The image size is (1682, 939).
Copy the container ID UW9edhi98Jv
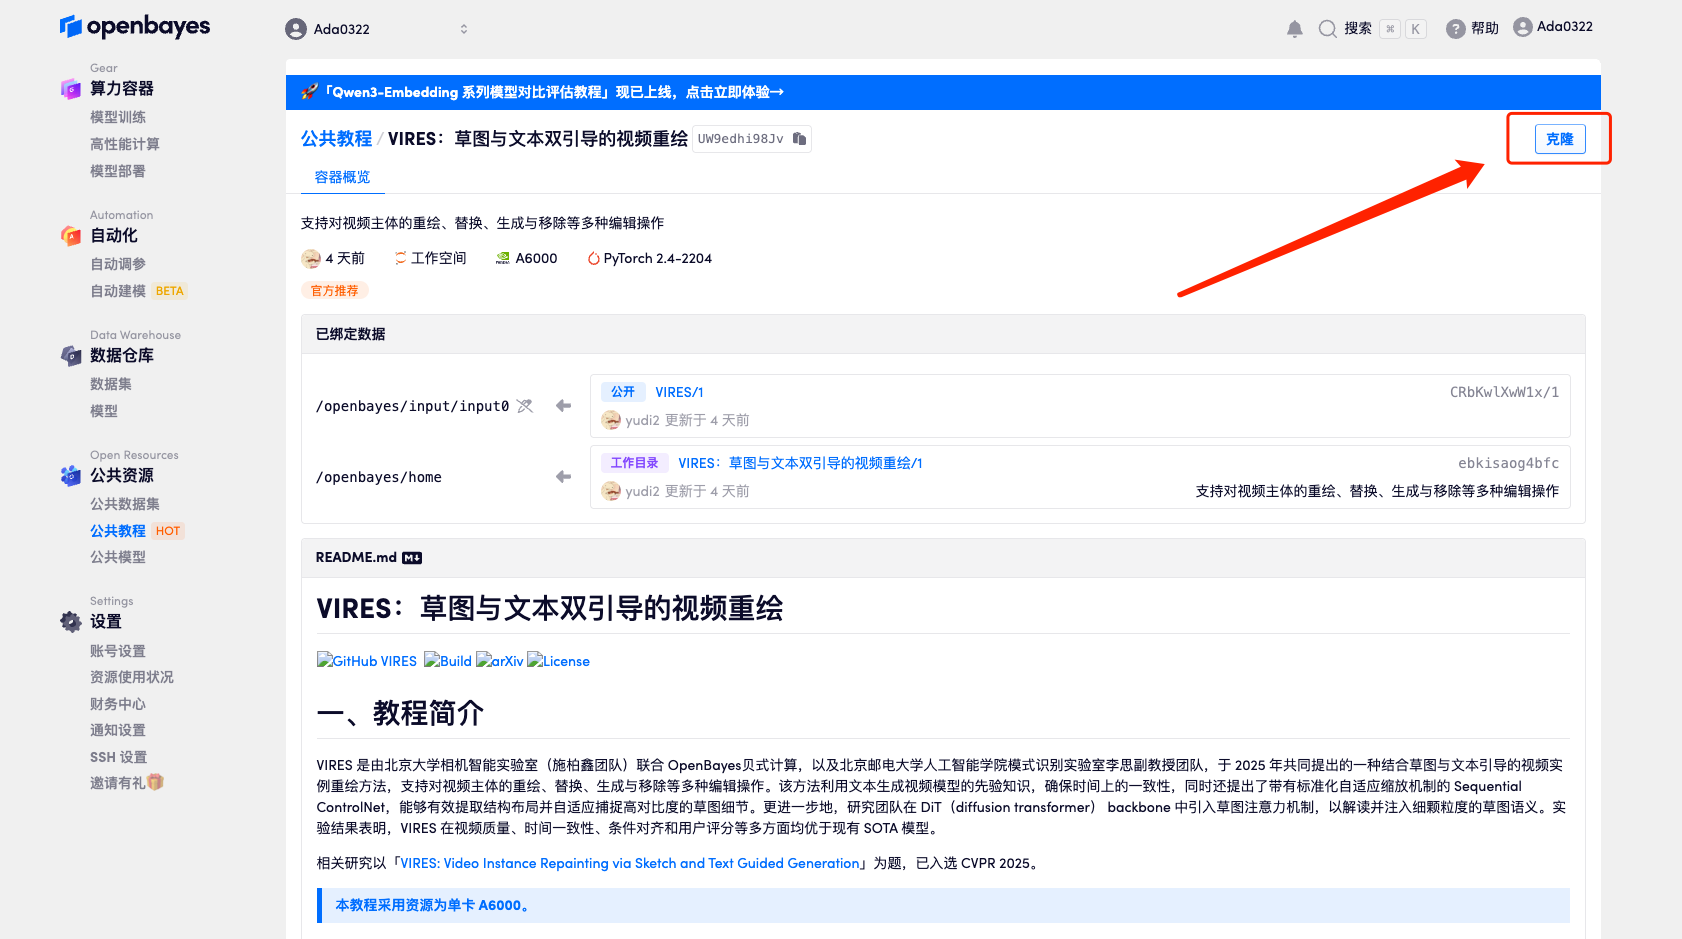[799, 139]
